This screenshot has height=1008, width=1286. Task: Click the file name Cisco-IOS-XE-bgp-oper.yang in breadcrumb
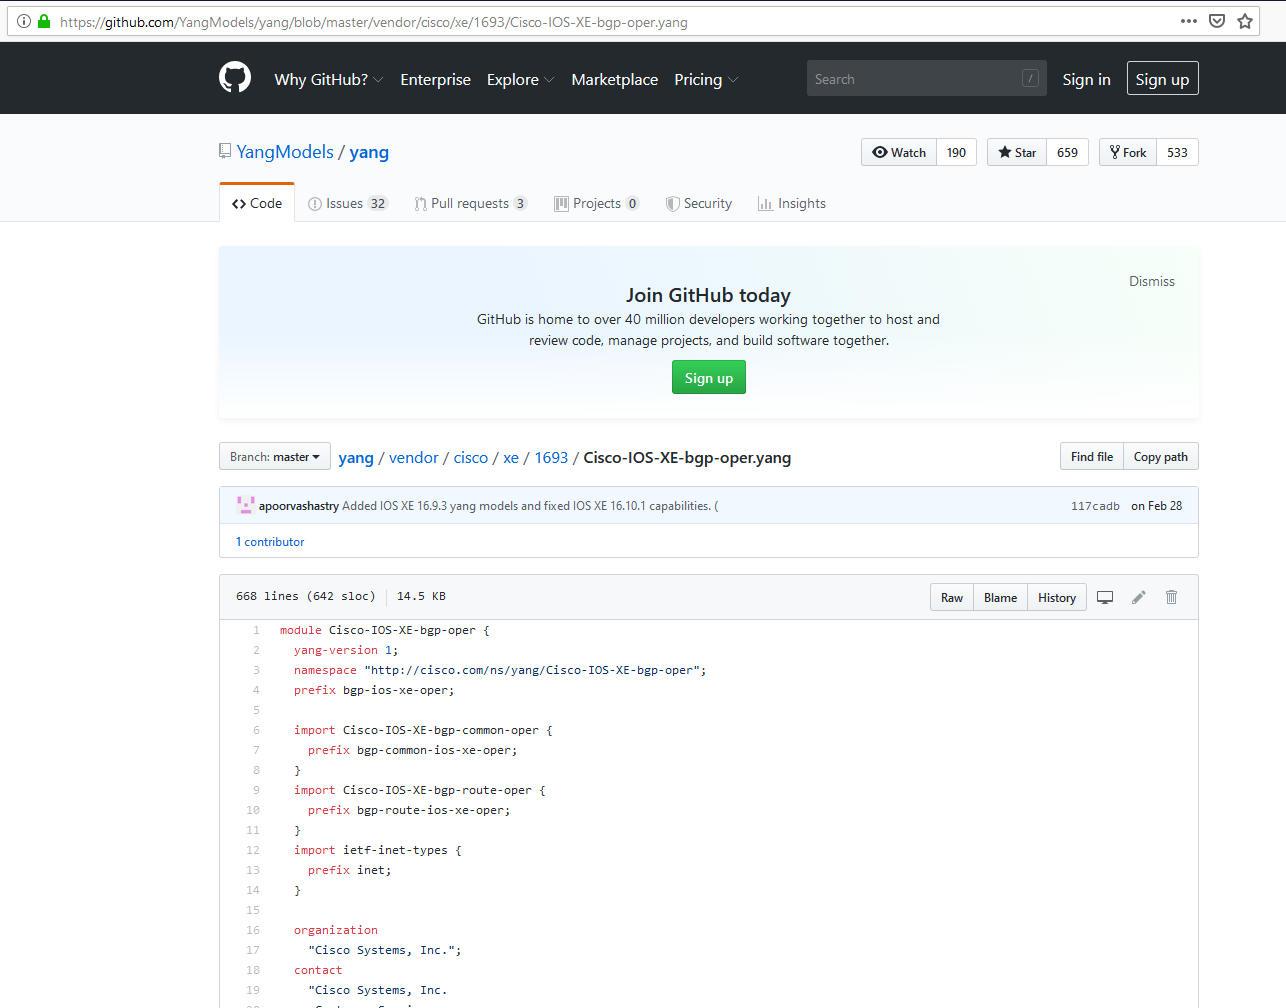pyautogui.click(x=687, y=457)
